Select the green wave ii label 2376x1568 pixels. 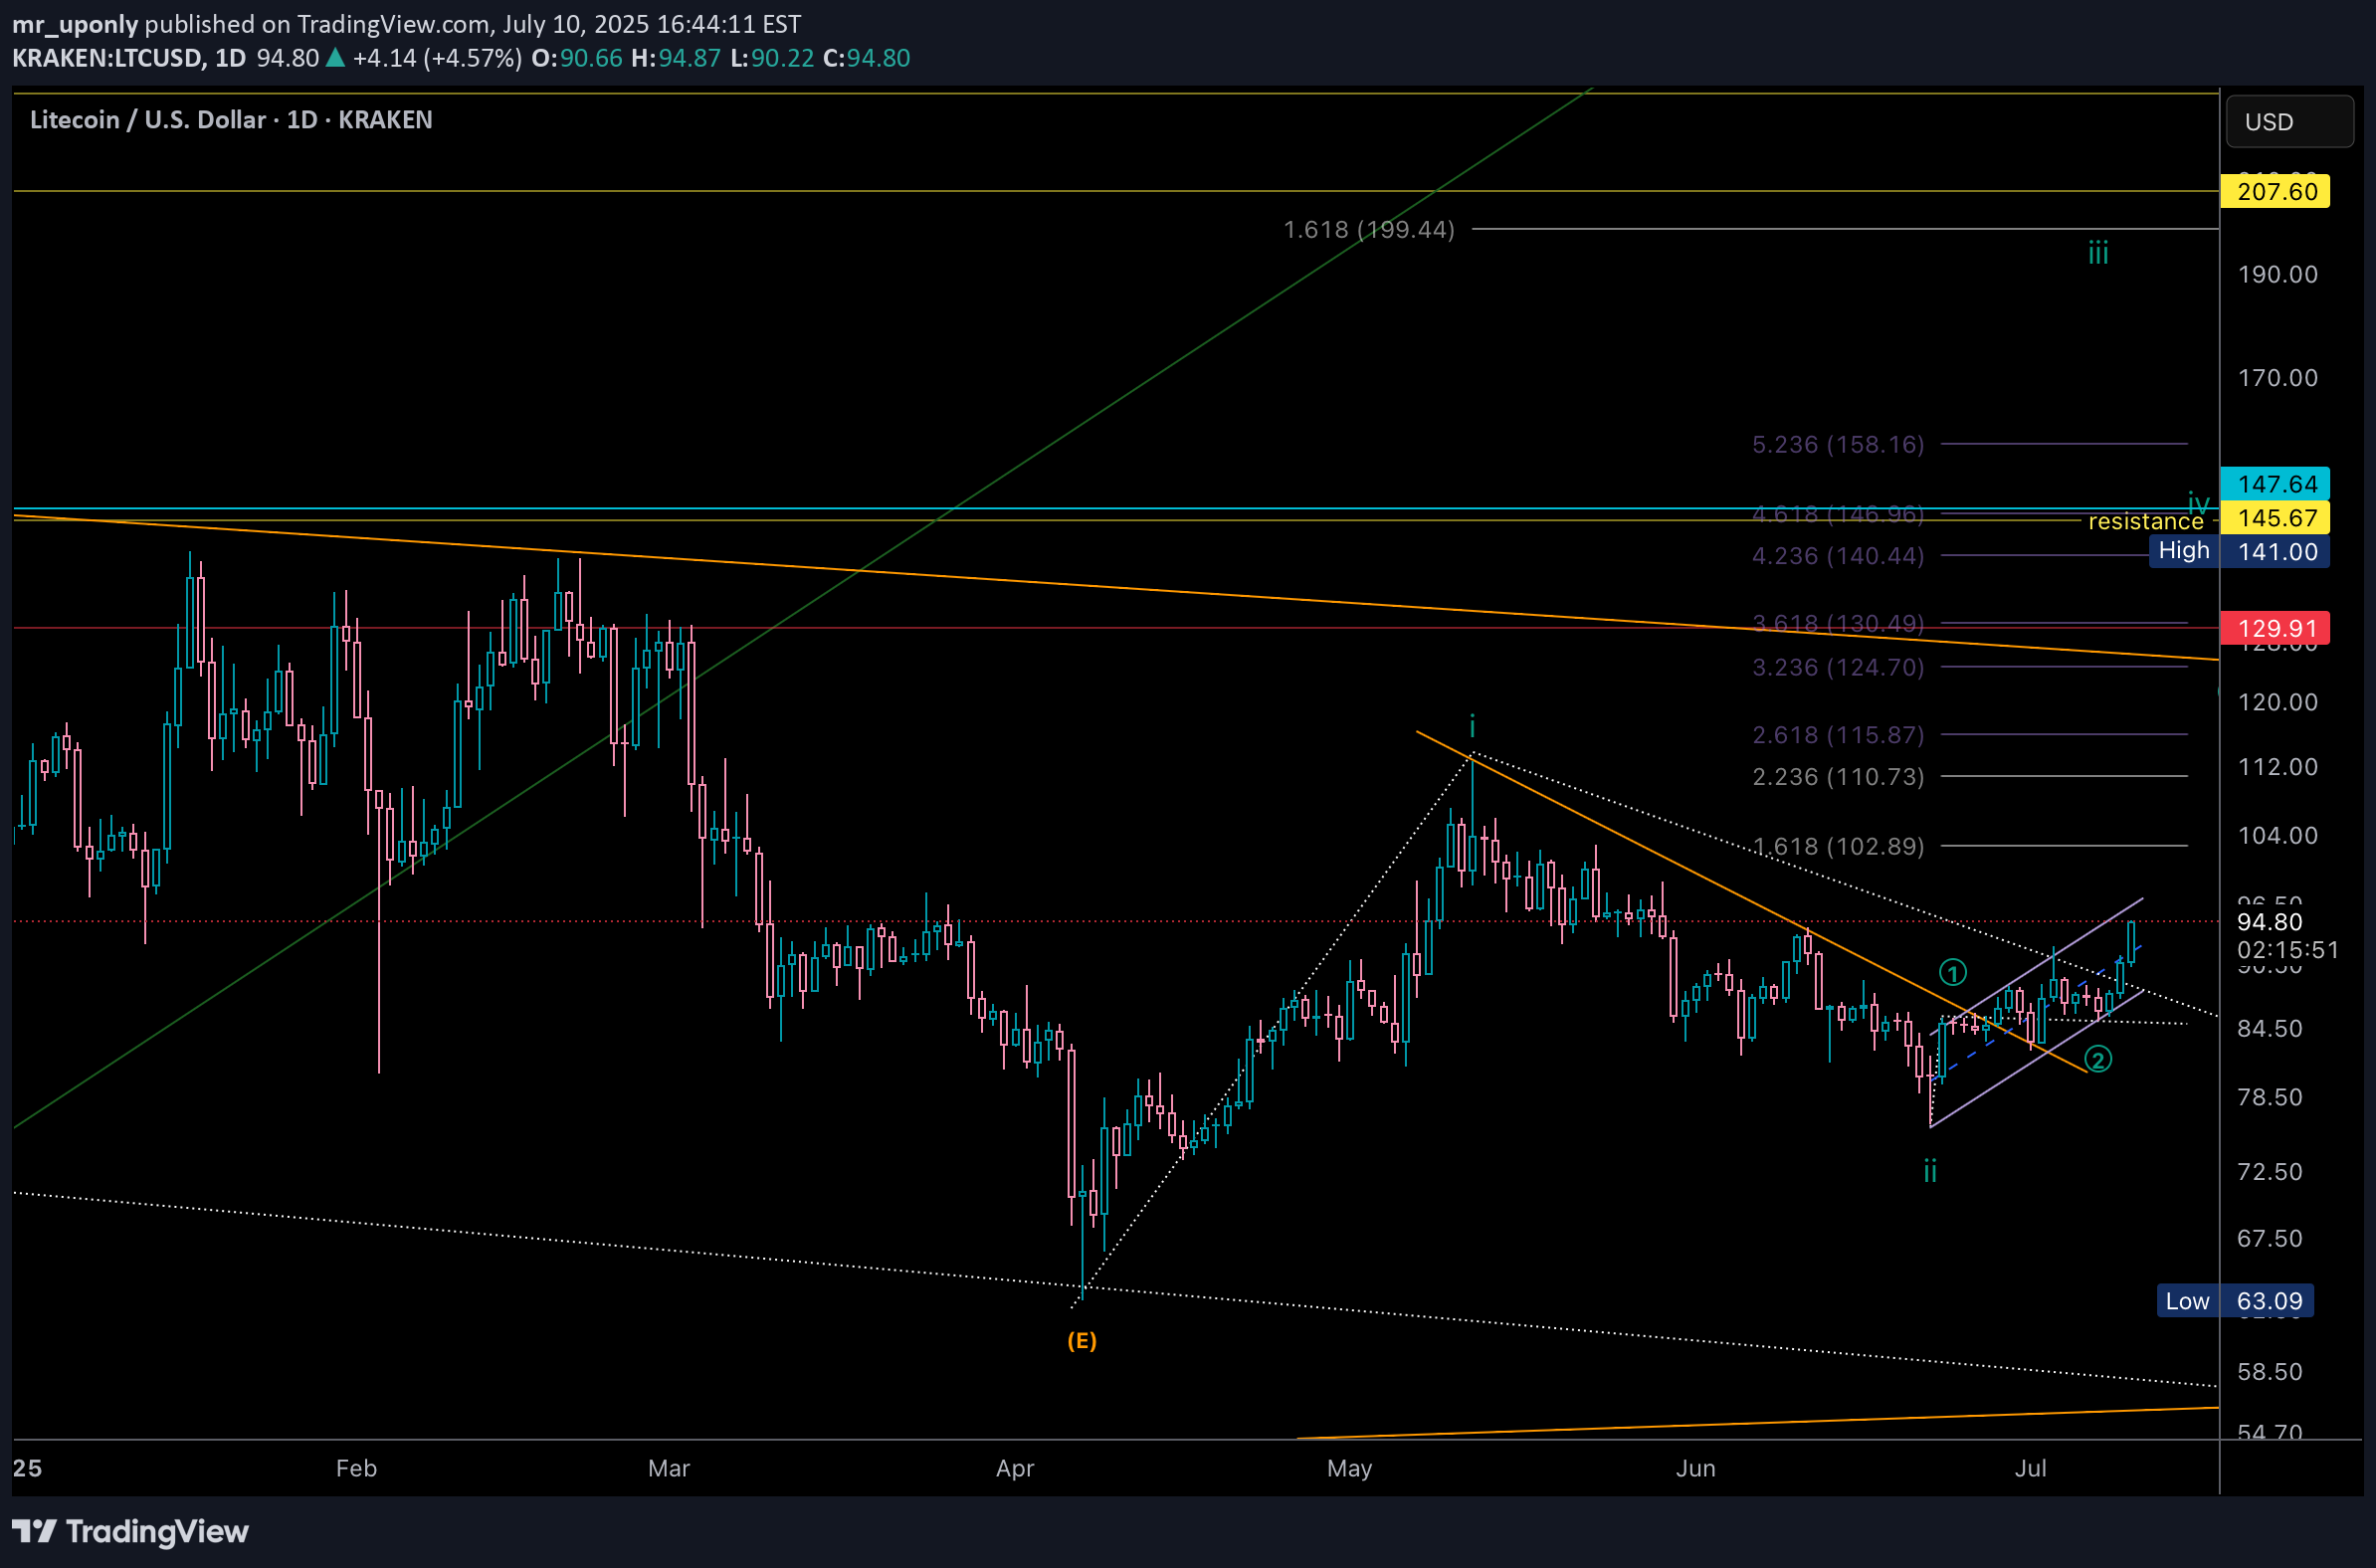(1930, 1170)
